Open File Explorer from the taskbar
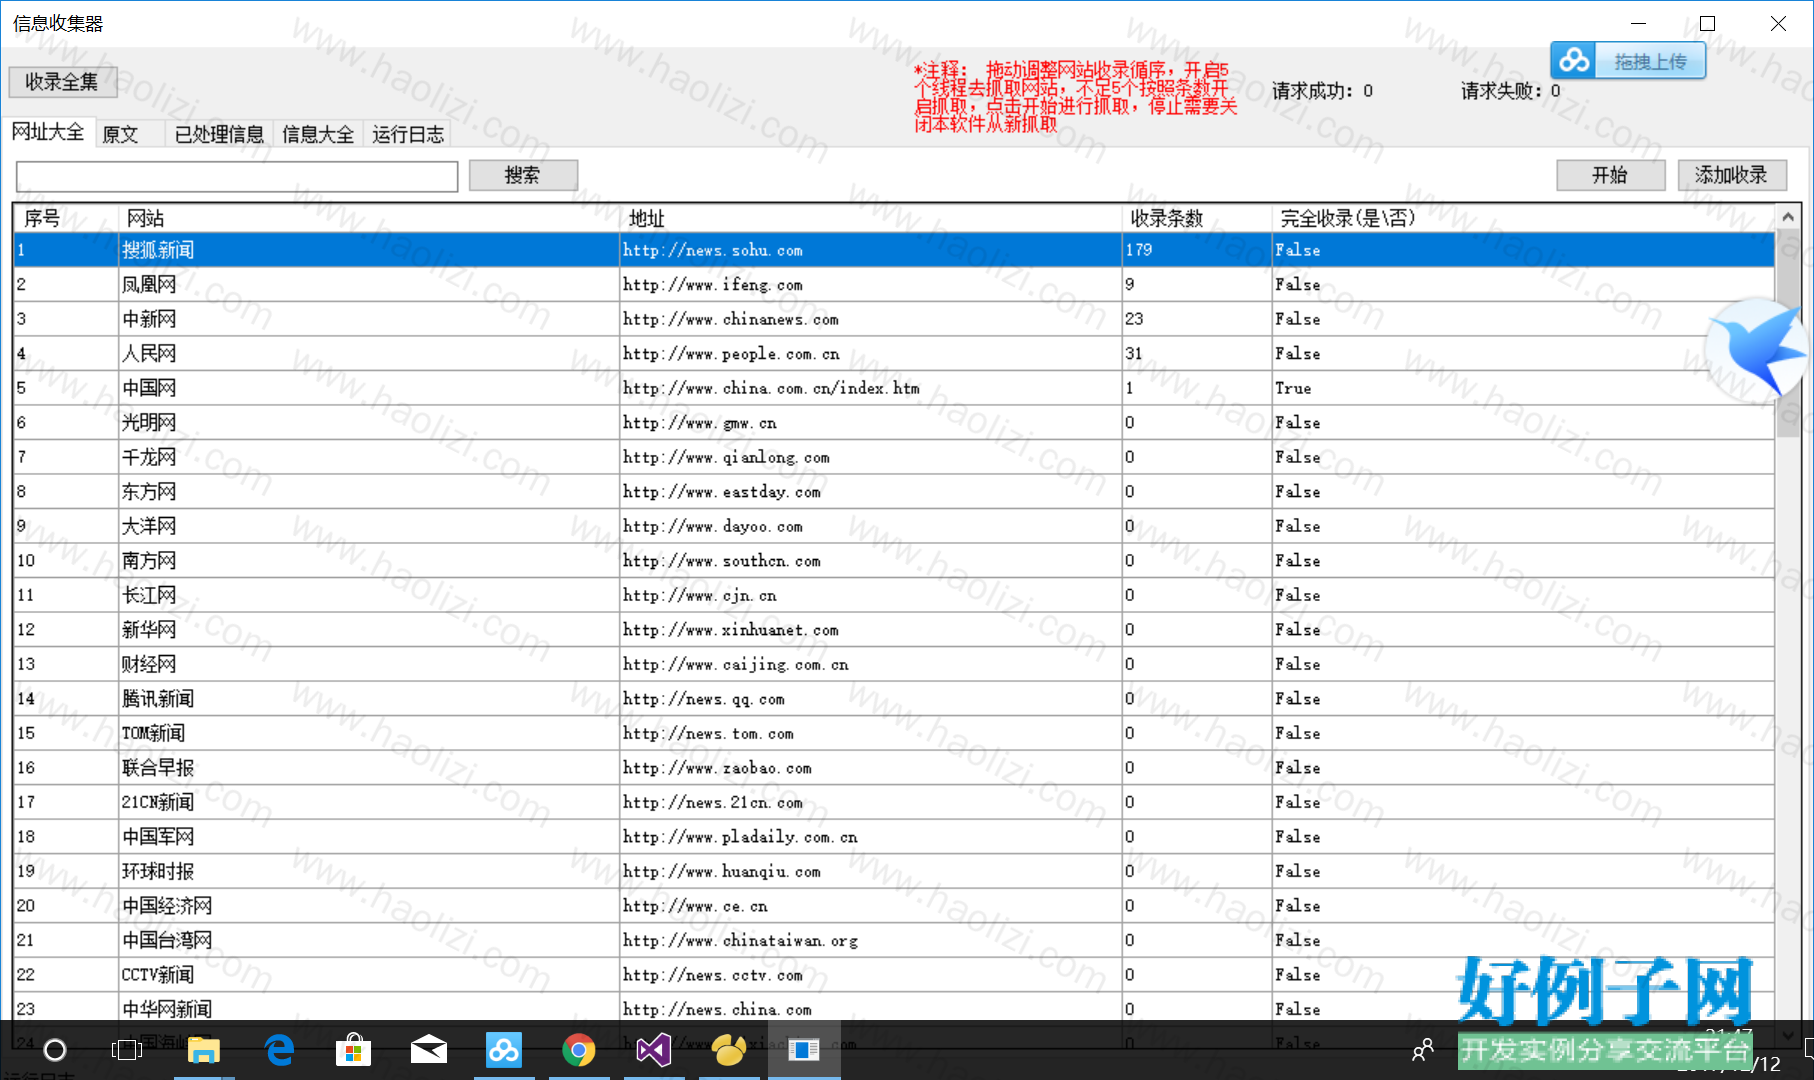This screenshot has height=1080, width=1814. click(x=204, y=1049)
